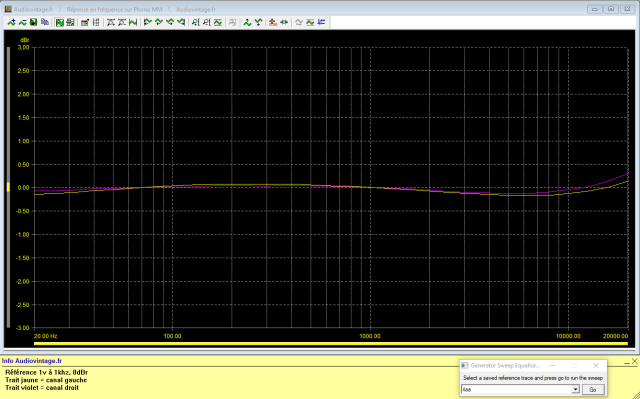The height and width of the screenshot is (399, 640).
Task: Click the add-trace icon with blue plus
Action: tap(11, 22)
